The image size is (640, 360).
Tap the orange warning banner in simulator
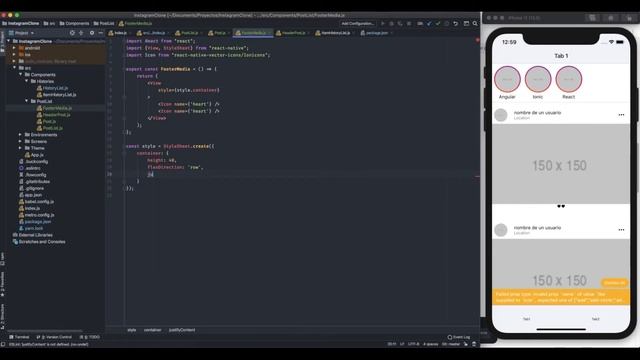coord(561,297)
